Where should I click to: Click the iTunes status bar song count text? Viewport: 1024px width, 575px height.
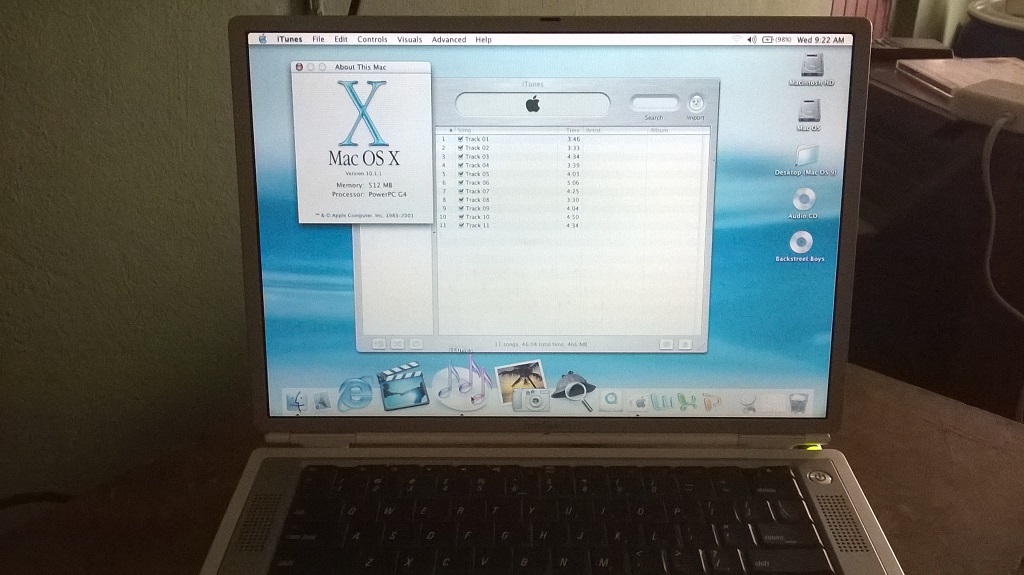tap(541, 344)
